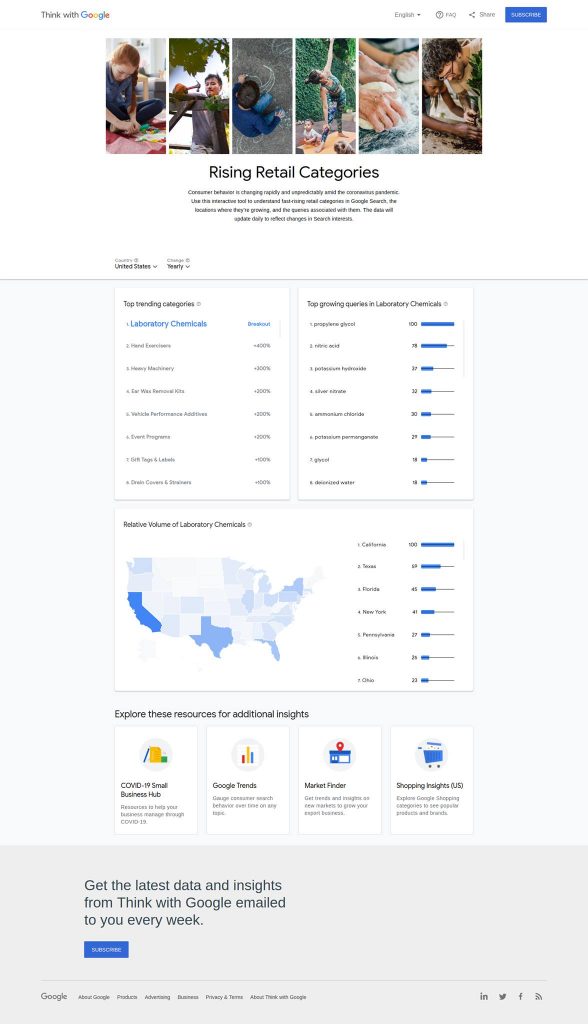Image resolution: width=588 pixels, height=1024 pixels.
Task: Expand the English language dropdown
Action: pyautogui.click(x=408, y=14)
